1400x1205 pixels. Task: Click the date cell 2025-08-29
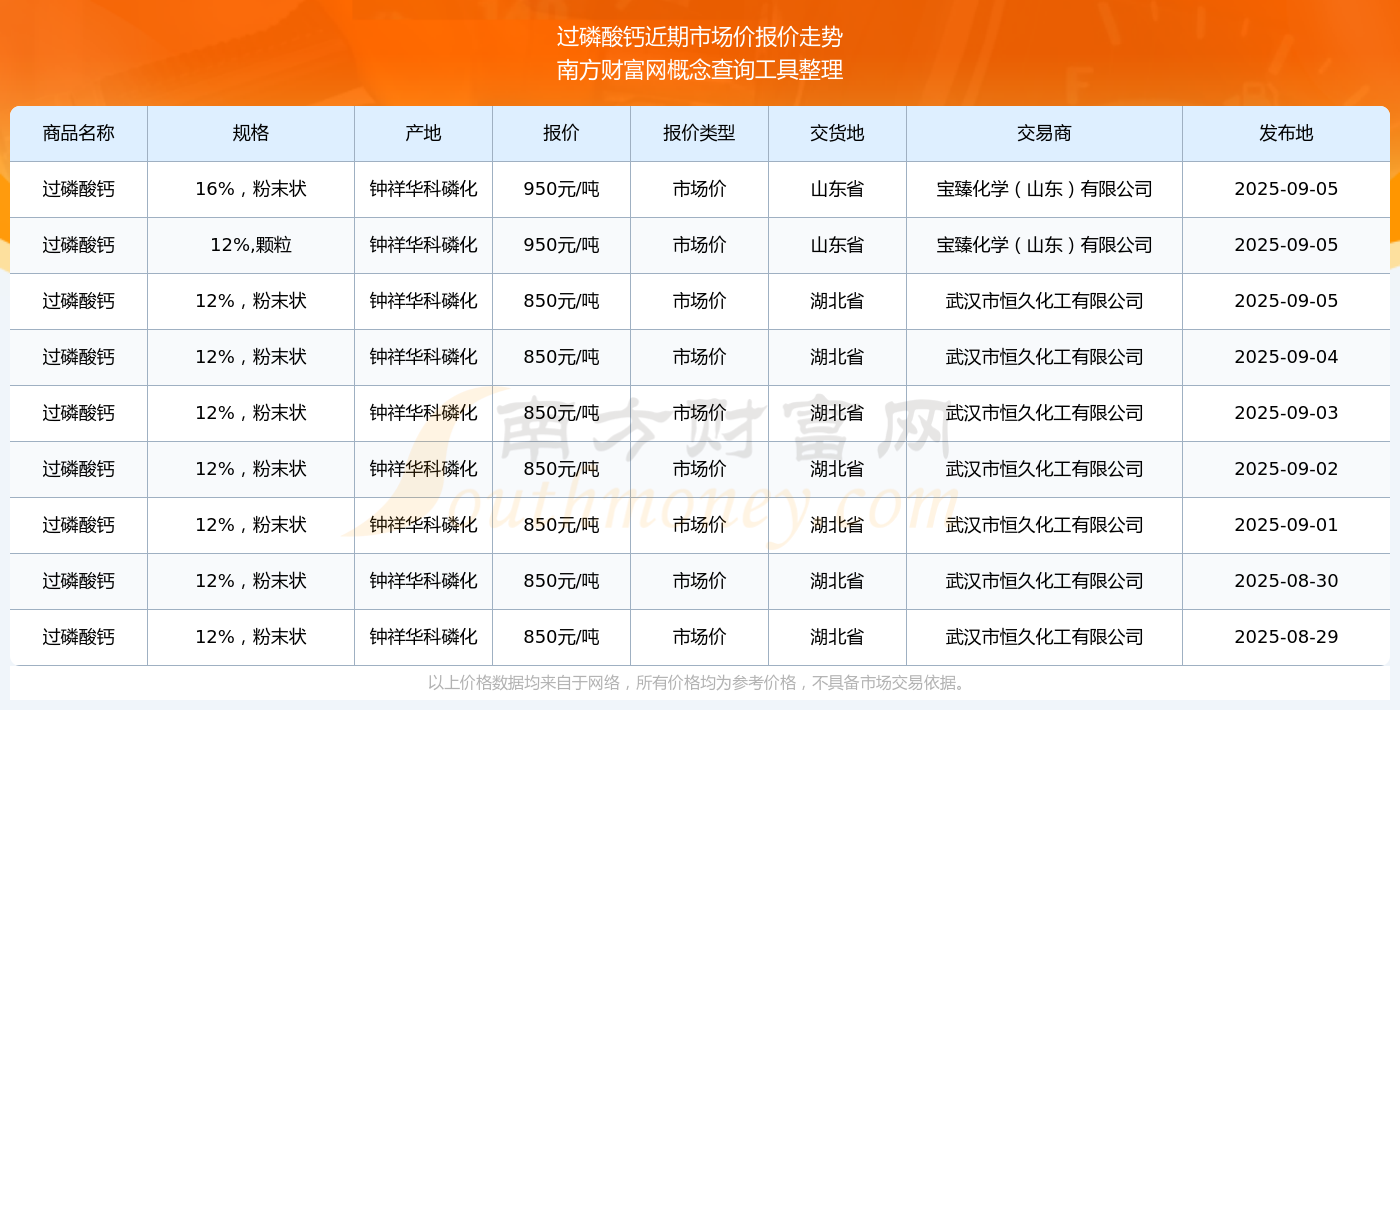click(1286, 637)
